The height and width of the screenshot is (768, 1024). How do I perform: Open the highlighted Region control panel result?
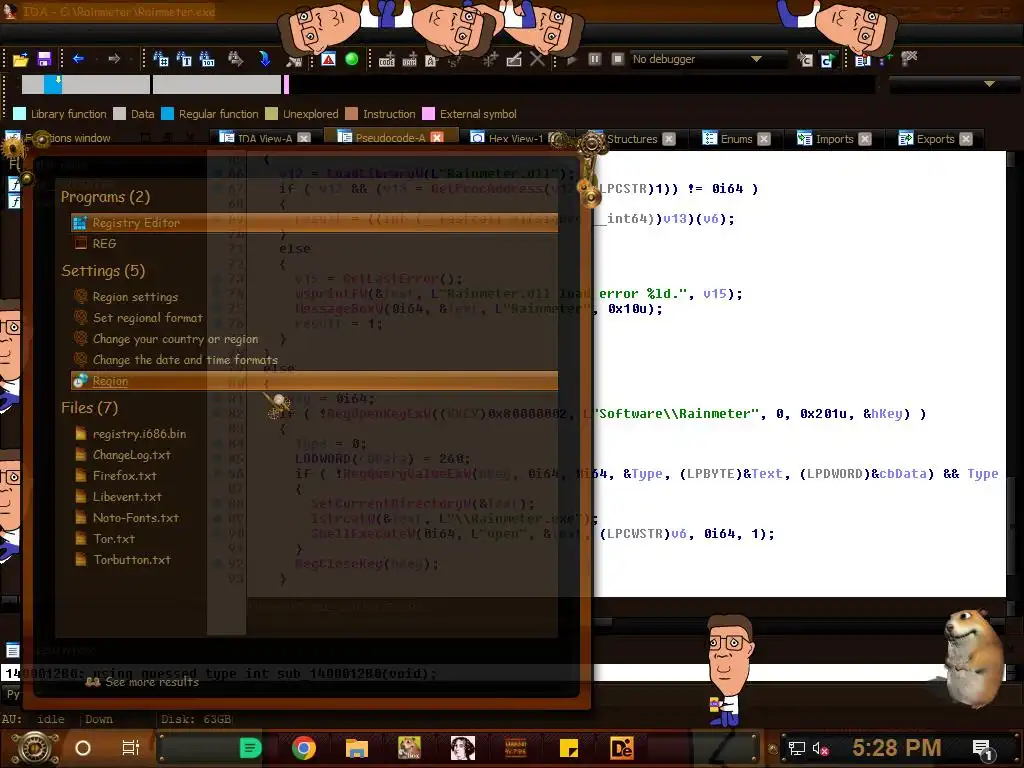[x=314, y=381]
